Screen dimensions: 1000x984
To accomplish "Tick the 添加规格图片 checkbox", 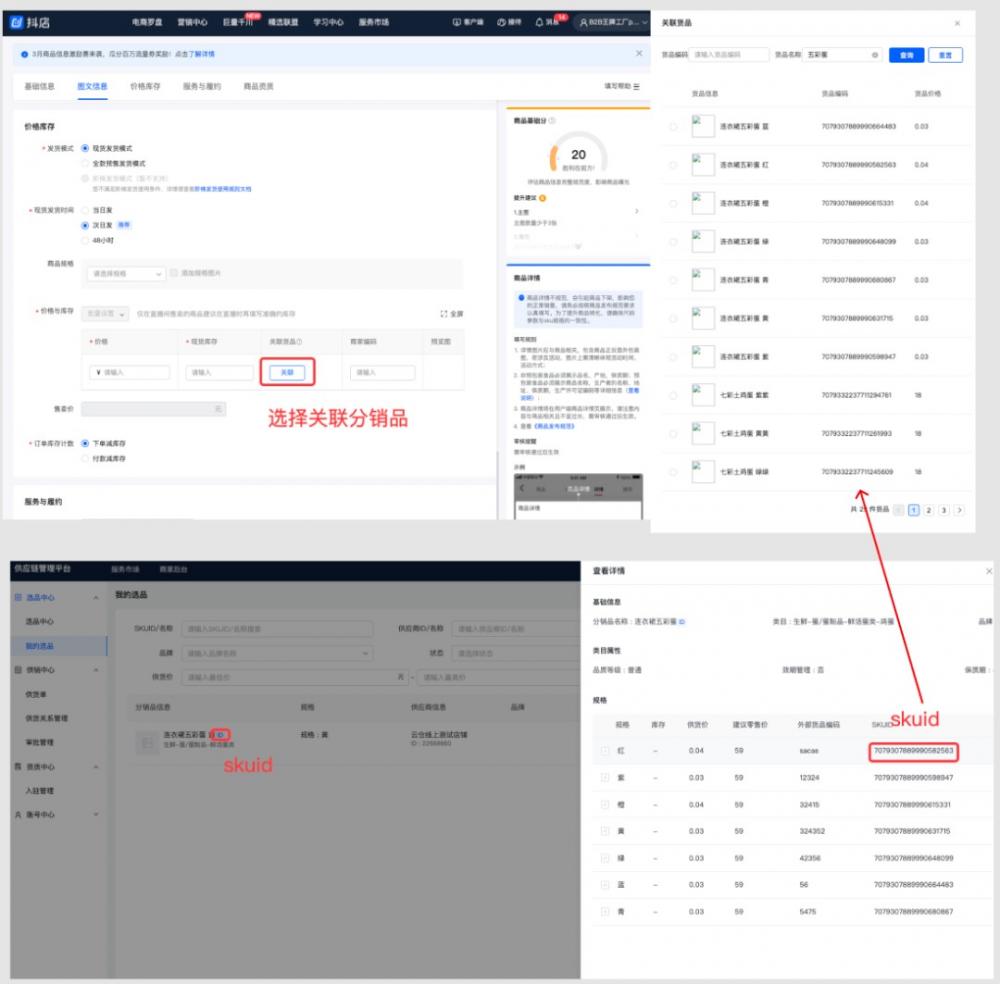I will click(x=173, y=273).
